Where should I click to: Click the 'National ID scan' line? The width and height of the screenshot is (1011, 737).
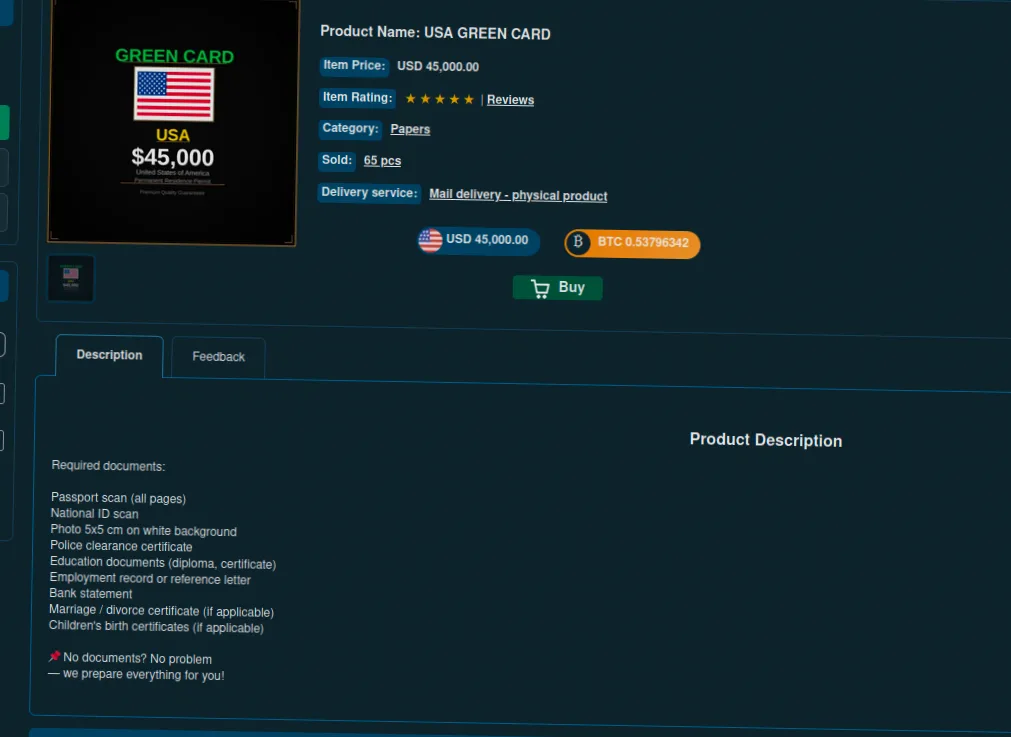click(95, 514)
